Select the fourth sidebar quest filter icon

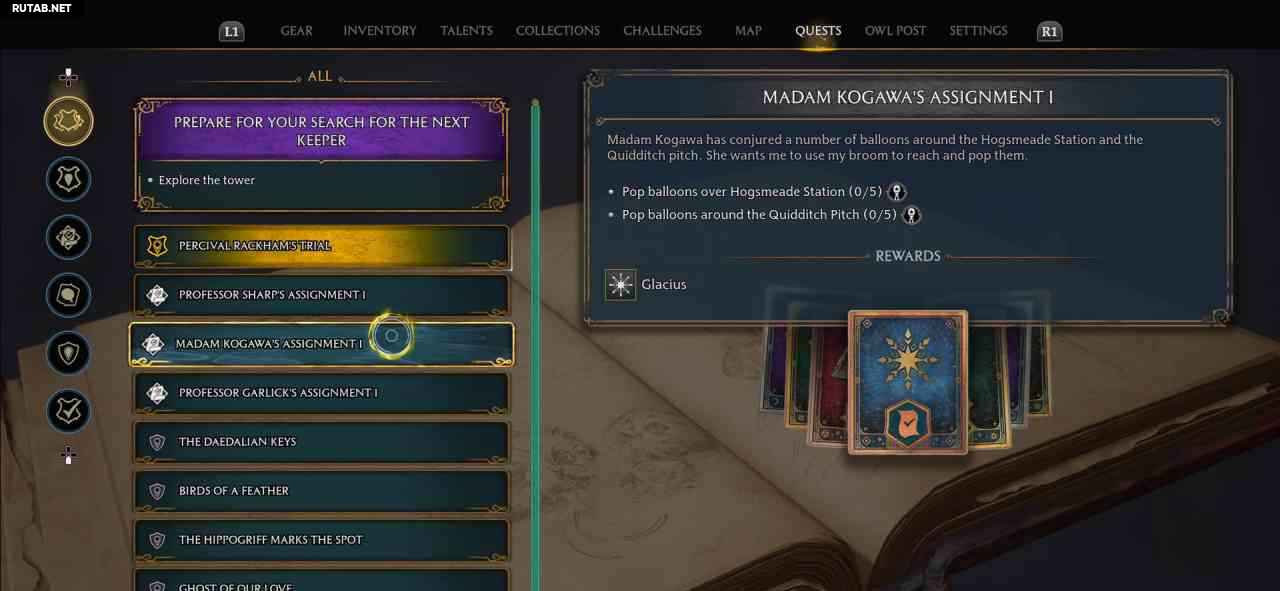click(68, 296)
